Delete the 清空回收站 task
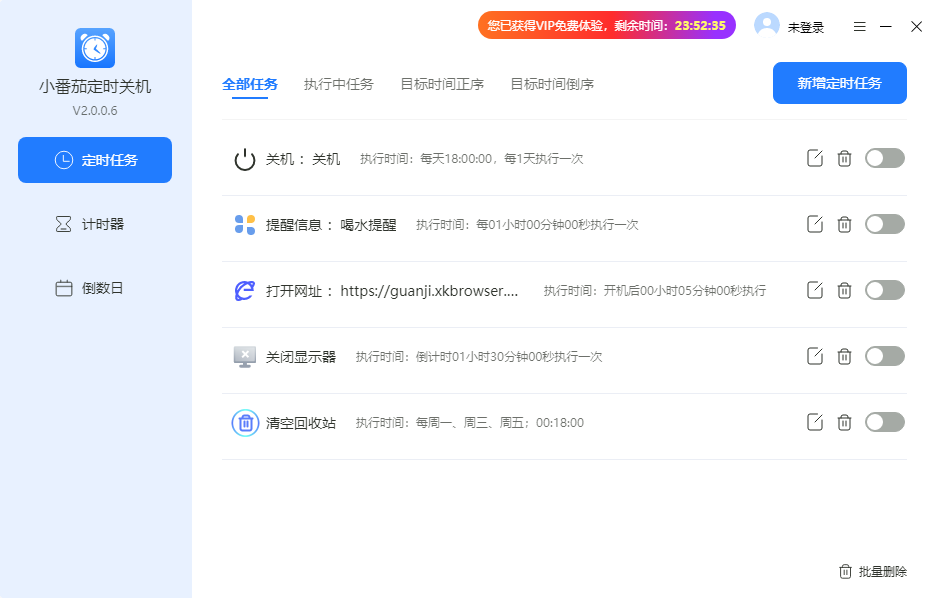The image size is (940, 598). (x=844, y=422)
